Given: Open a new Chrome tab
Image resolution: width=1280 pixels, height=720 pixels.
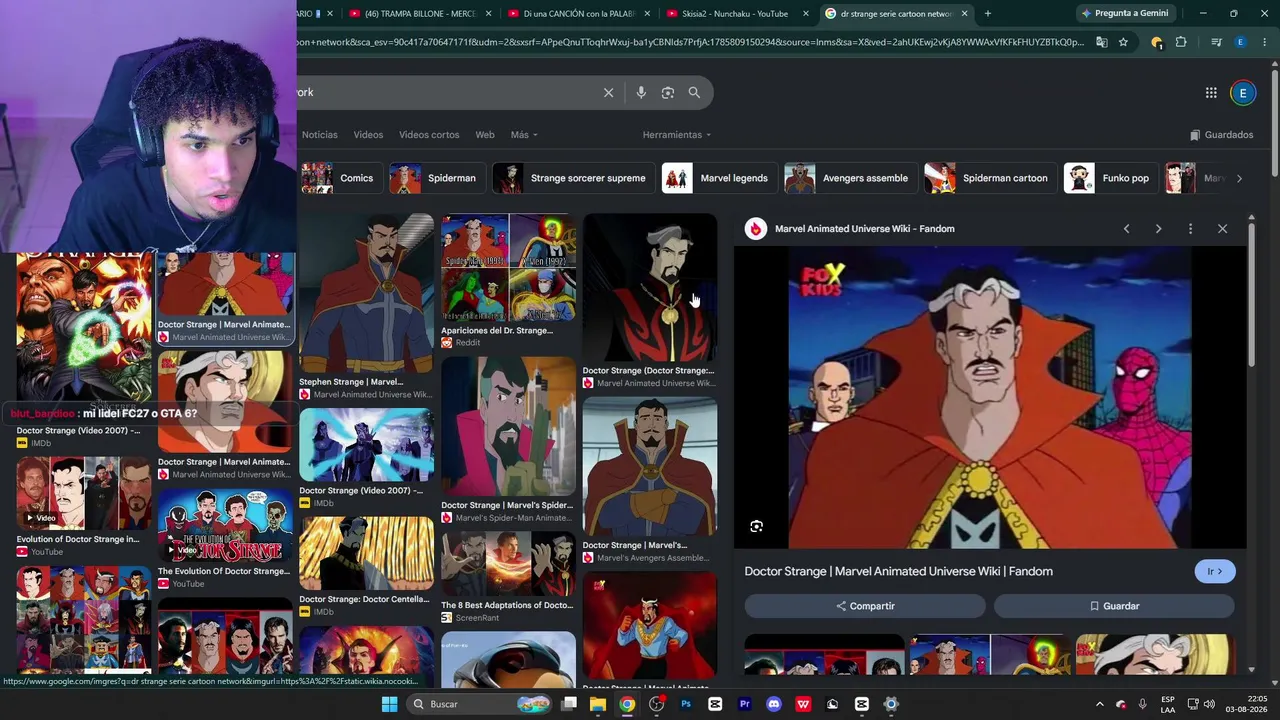Looking at the screenshot, I should tap(988, 13).
